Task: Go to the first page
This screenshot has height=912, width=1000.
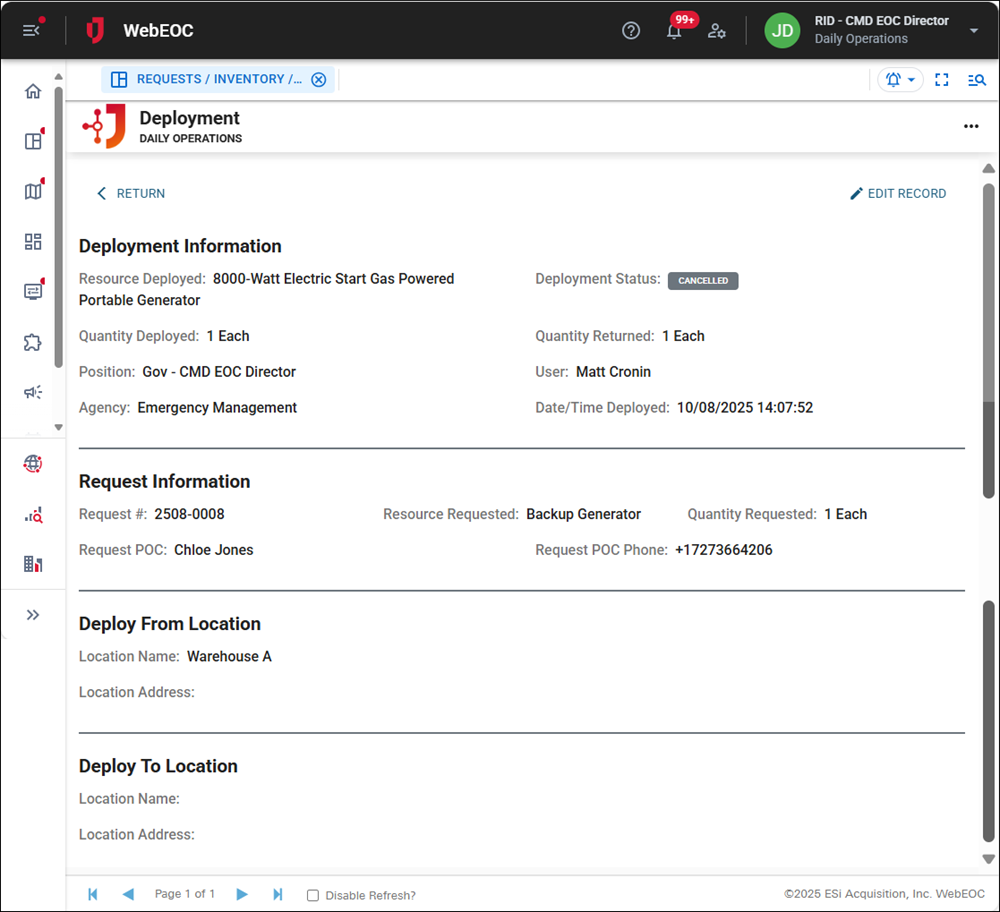Action: click(x=92, y=894)
